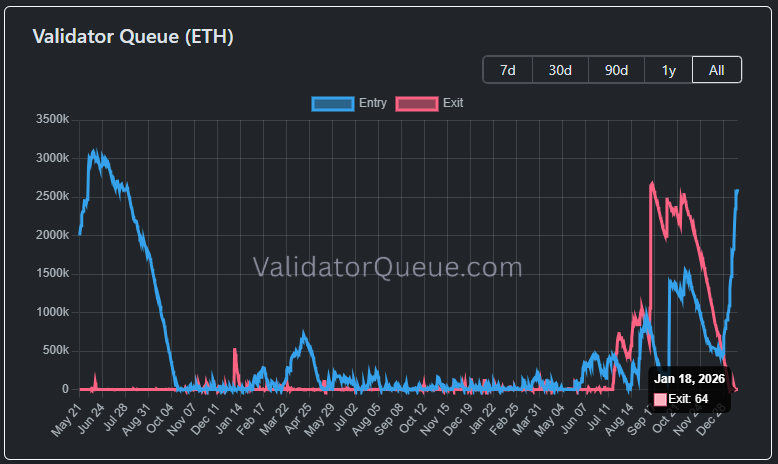Click the Entry legend label text
This screenshot has width=778, height=464.
tap(372, 103)
